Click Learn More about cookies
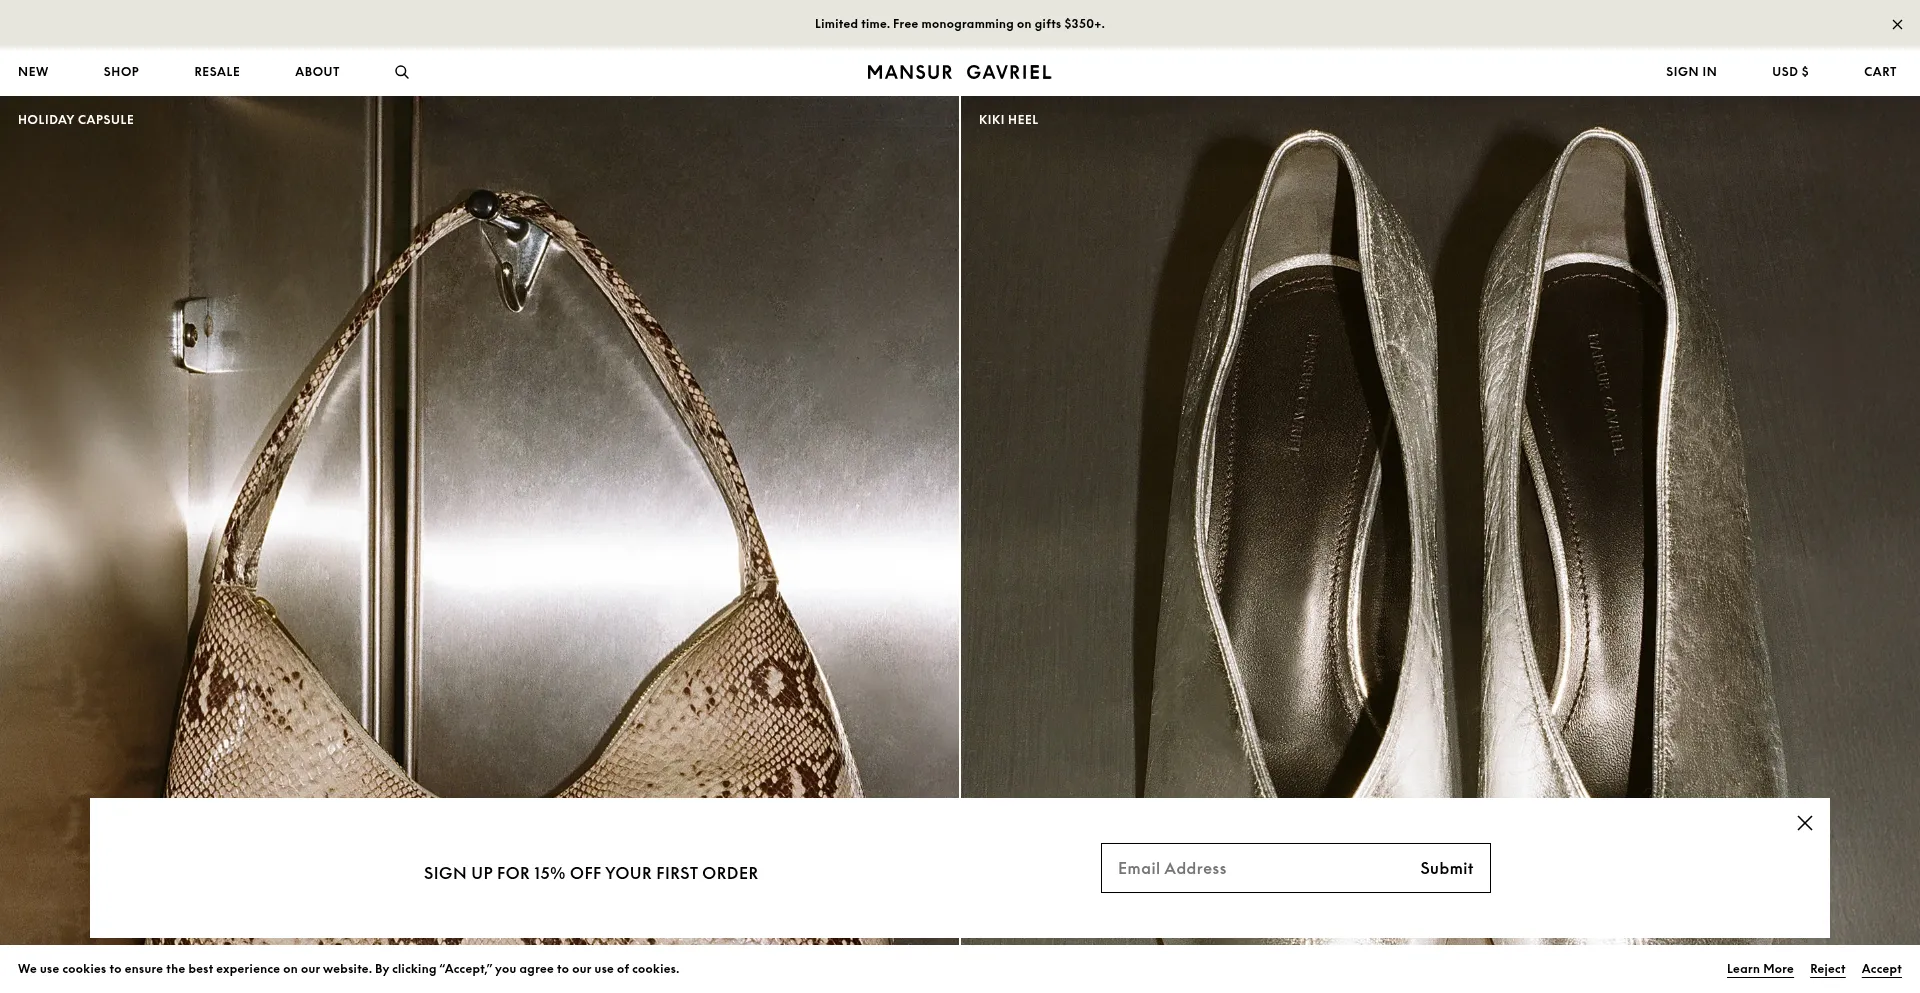Viewport: 1920px width, 993px height. [x=1759, y=969]
